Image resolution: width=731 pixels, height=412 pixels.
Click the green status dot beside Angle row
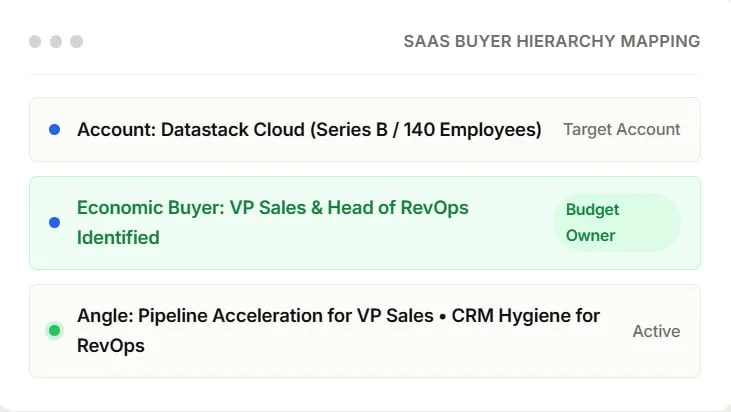pyautogui.click(x=55, y=330)
